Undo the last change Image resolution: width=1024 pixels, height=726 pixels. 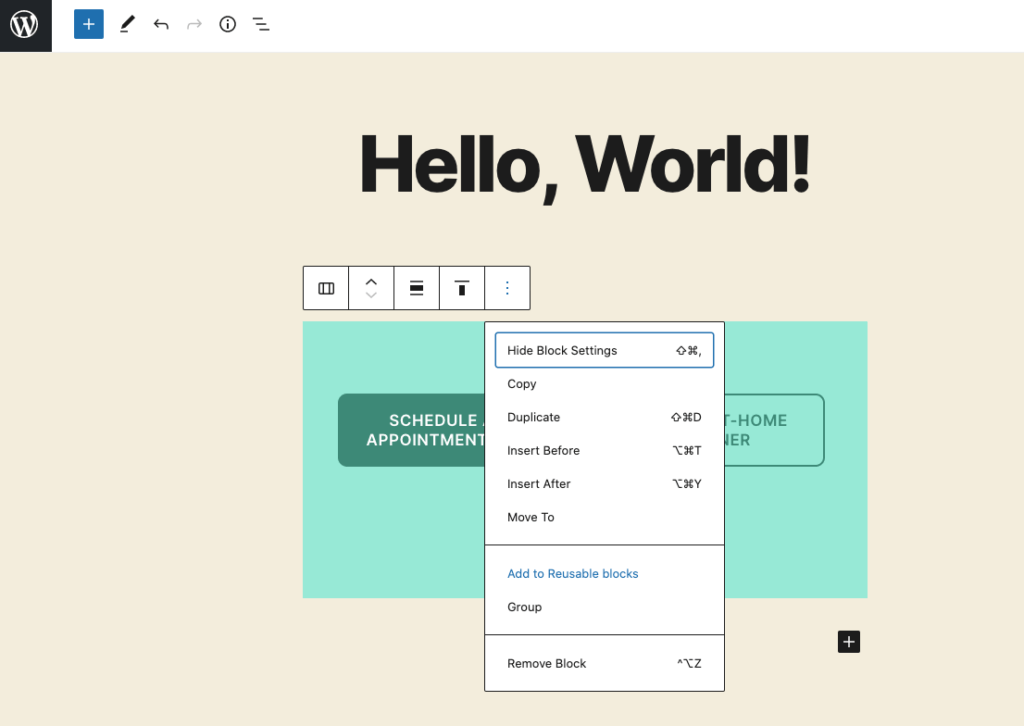161,25
